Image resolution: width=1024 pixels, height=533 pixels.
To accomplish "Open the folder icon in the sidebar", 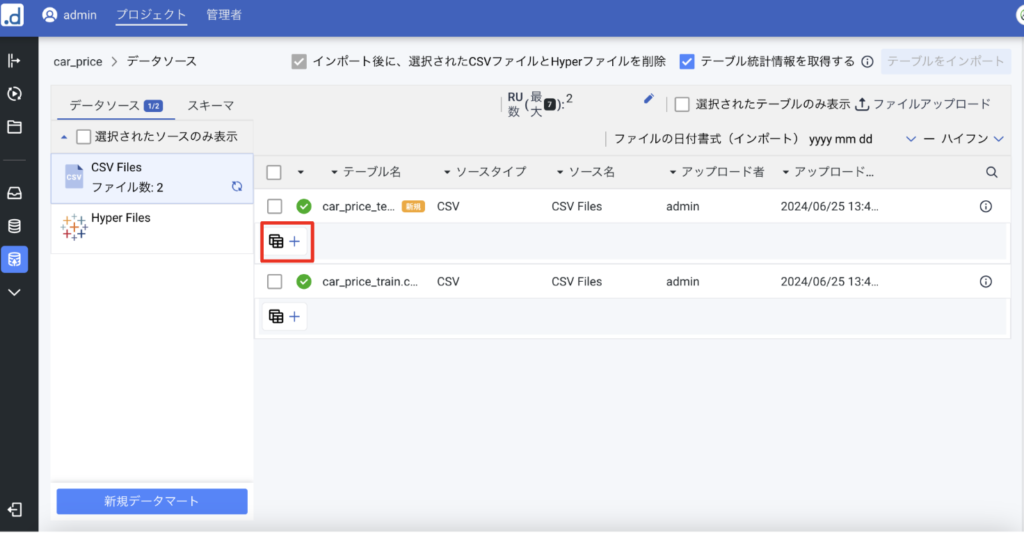I will 14,127.
